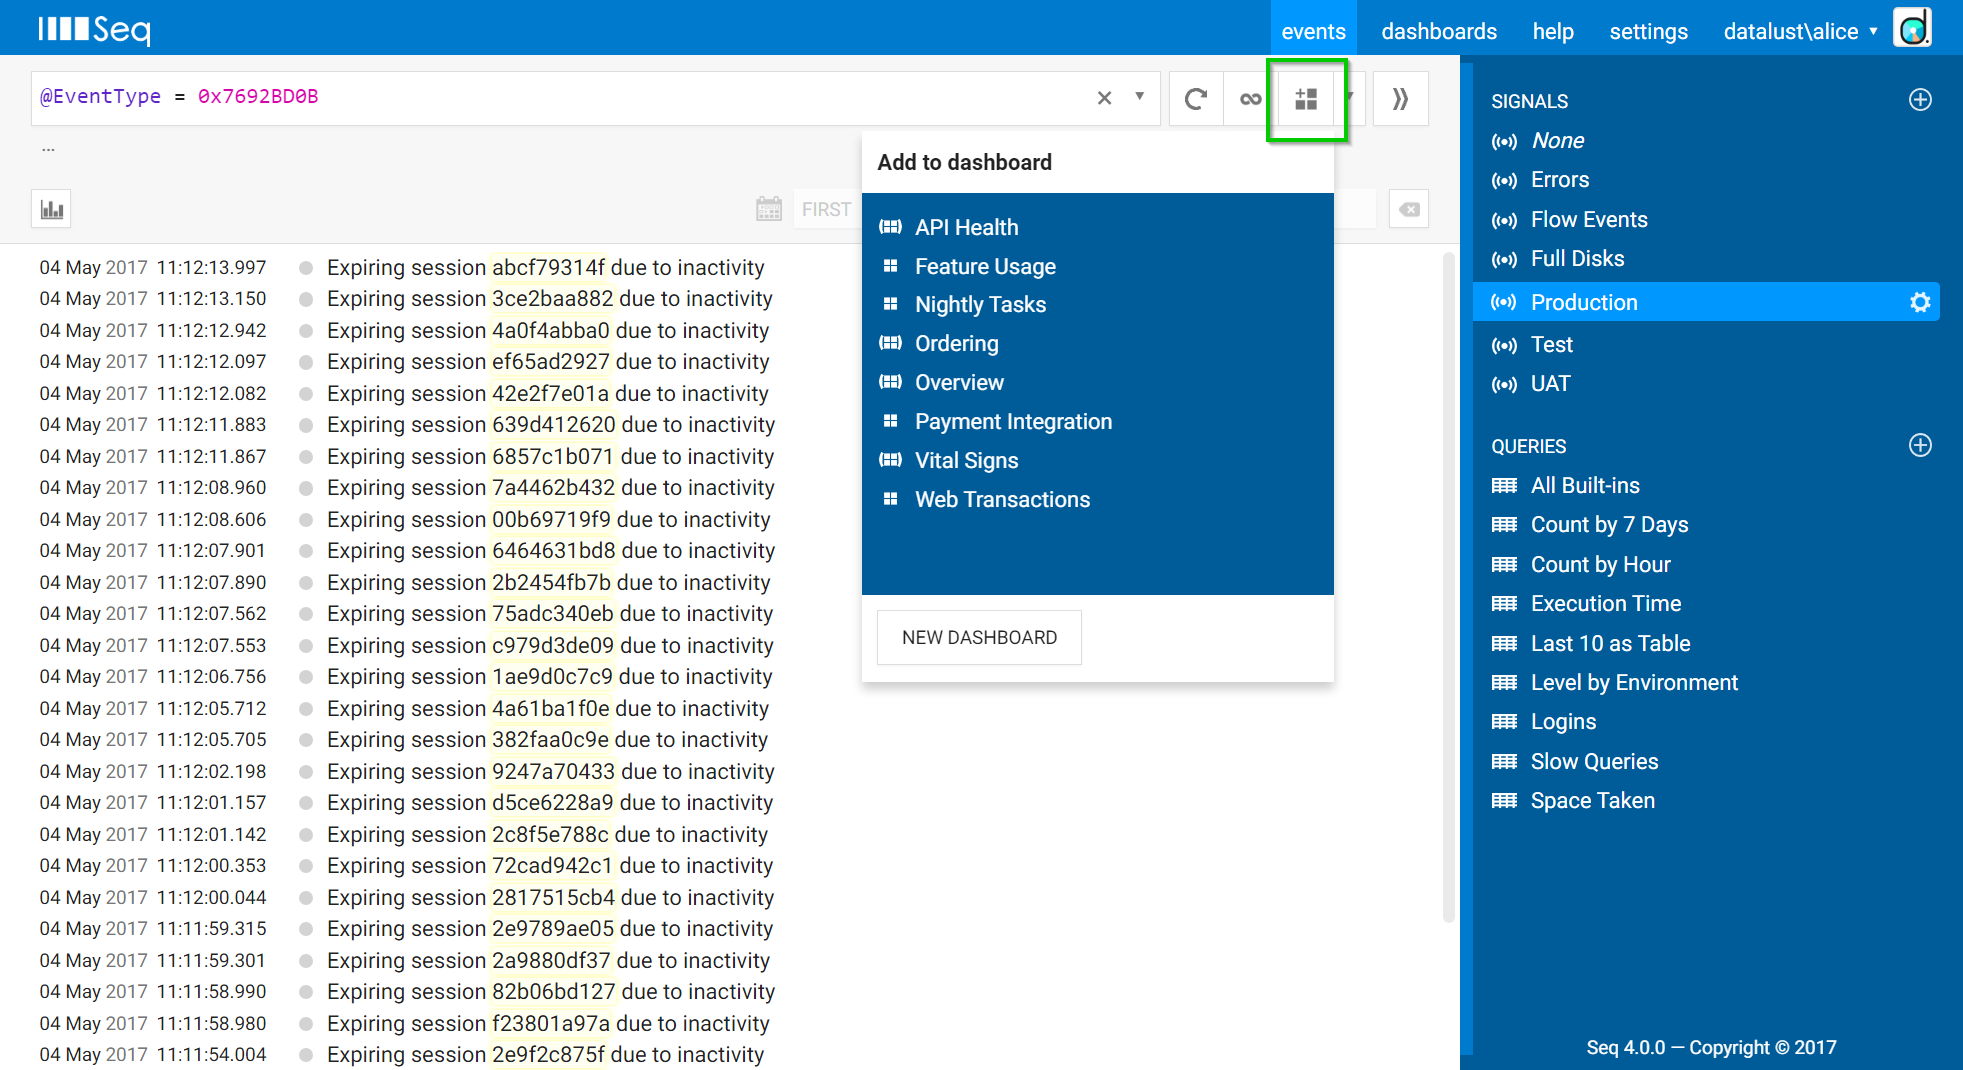Screen dimensions: 1963x1070
Task: Click the FIRST date range field
Action: (x=827, y=209)
